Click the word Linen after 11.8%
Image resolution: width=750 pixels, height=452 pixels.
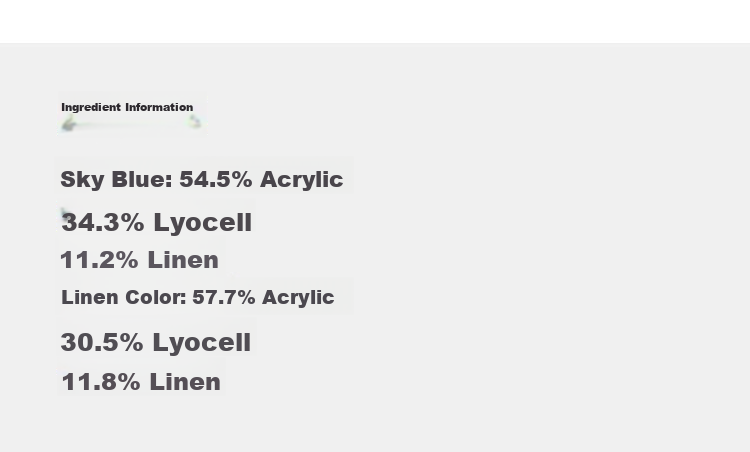(x=185, y=382)
